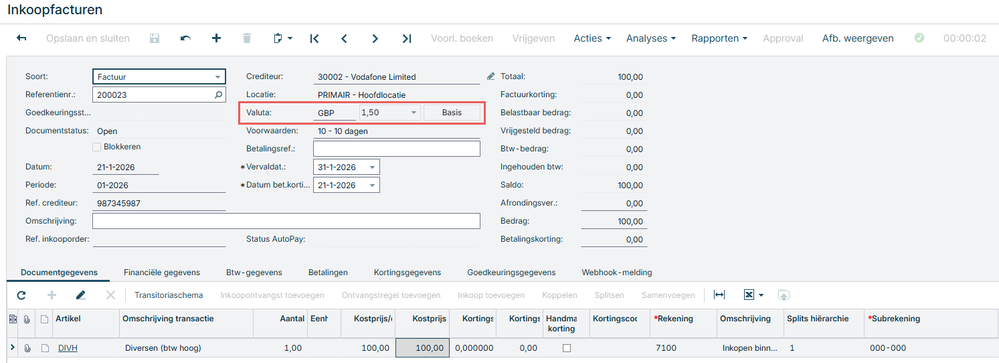Click the row expand arrow for DIVH
The image size is (999, 363).
pyautogui.click(x=12, y=348)
